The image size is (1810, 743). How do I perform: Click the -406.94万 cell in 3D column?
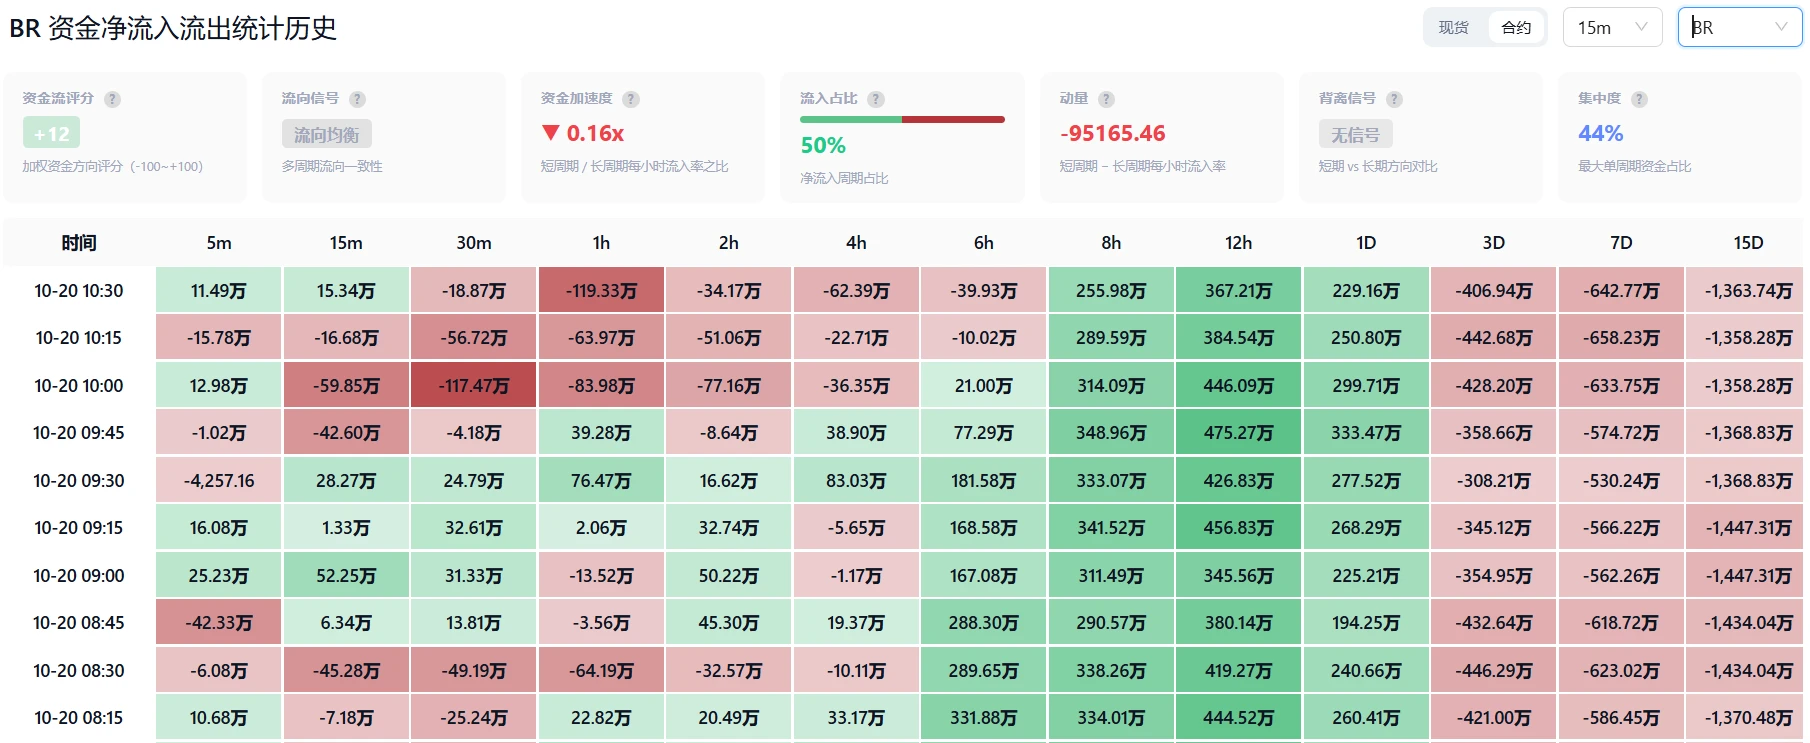(1494, 291)
